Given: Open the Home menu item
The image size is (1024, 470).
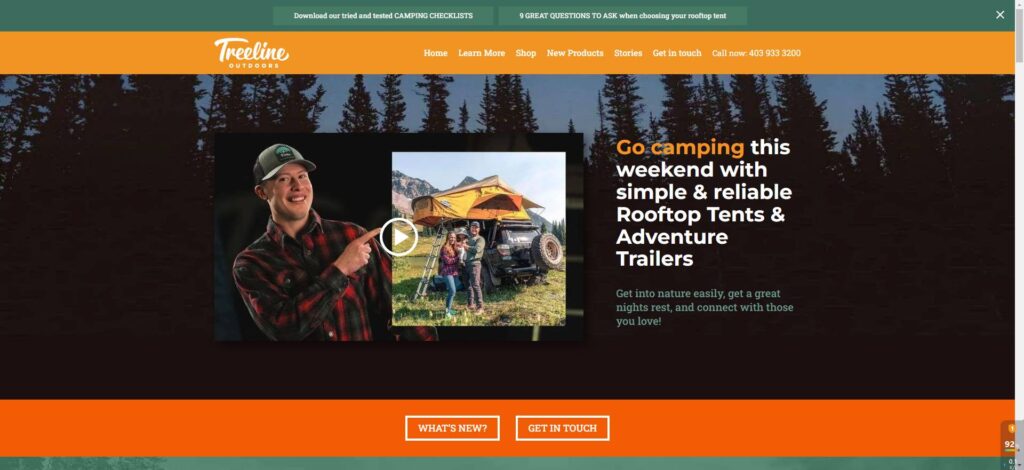Looking at the screenshot, I should pyautogui.click(x=436, y=53).
